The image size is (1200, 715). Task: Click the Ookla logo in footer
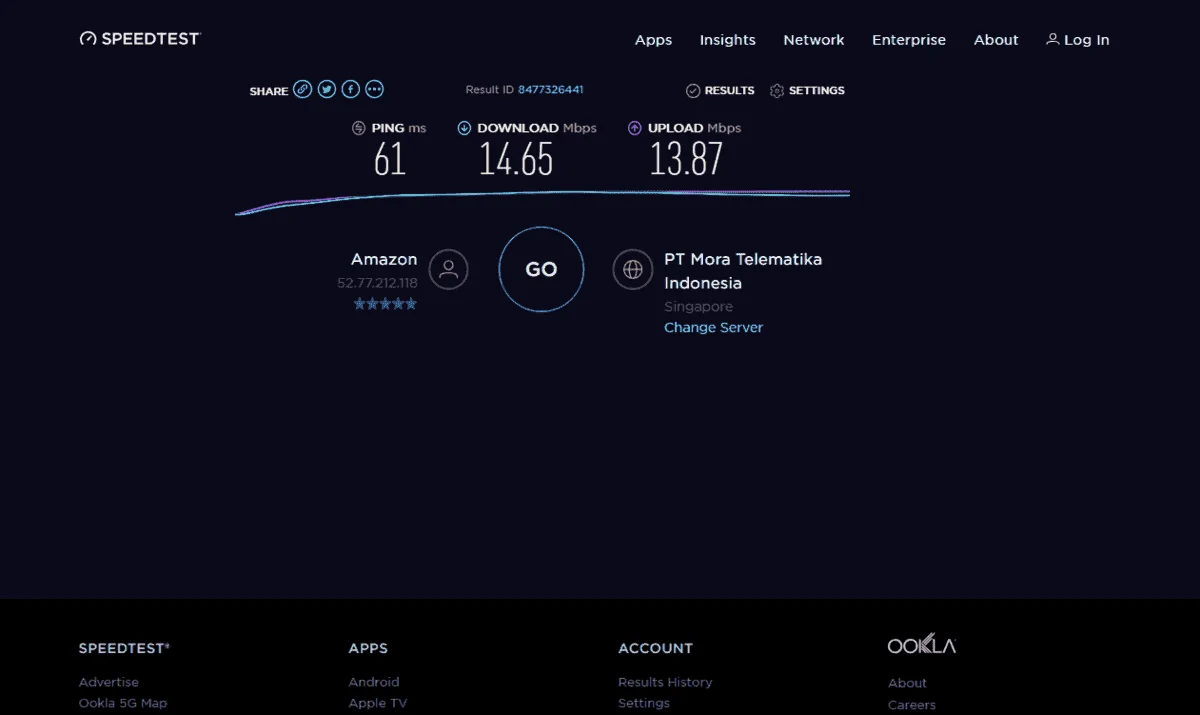(922, 645)
